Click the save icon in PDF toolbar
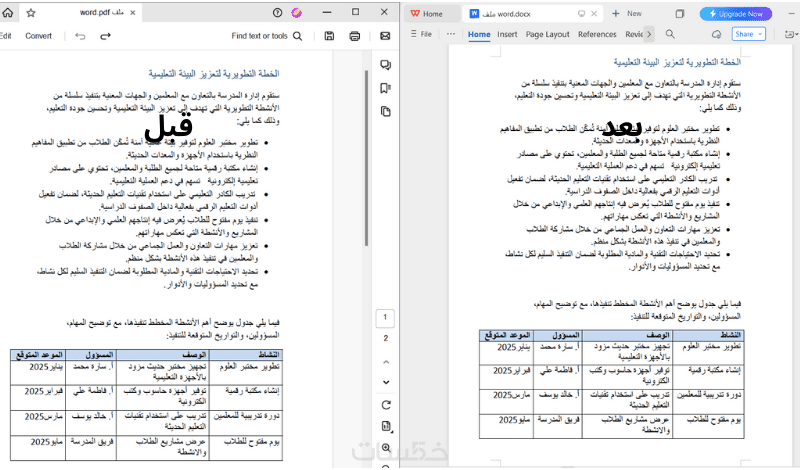Image resolution: width=800 pixels, height=470 pixels. coord(329,36)
